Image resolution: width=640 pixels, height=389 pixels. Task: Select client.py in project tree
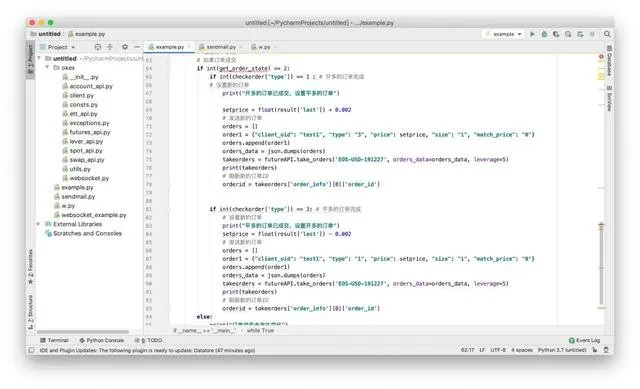point(78,96)
